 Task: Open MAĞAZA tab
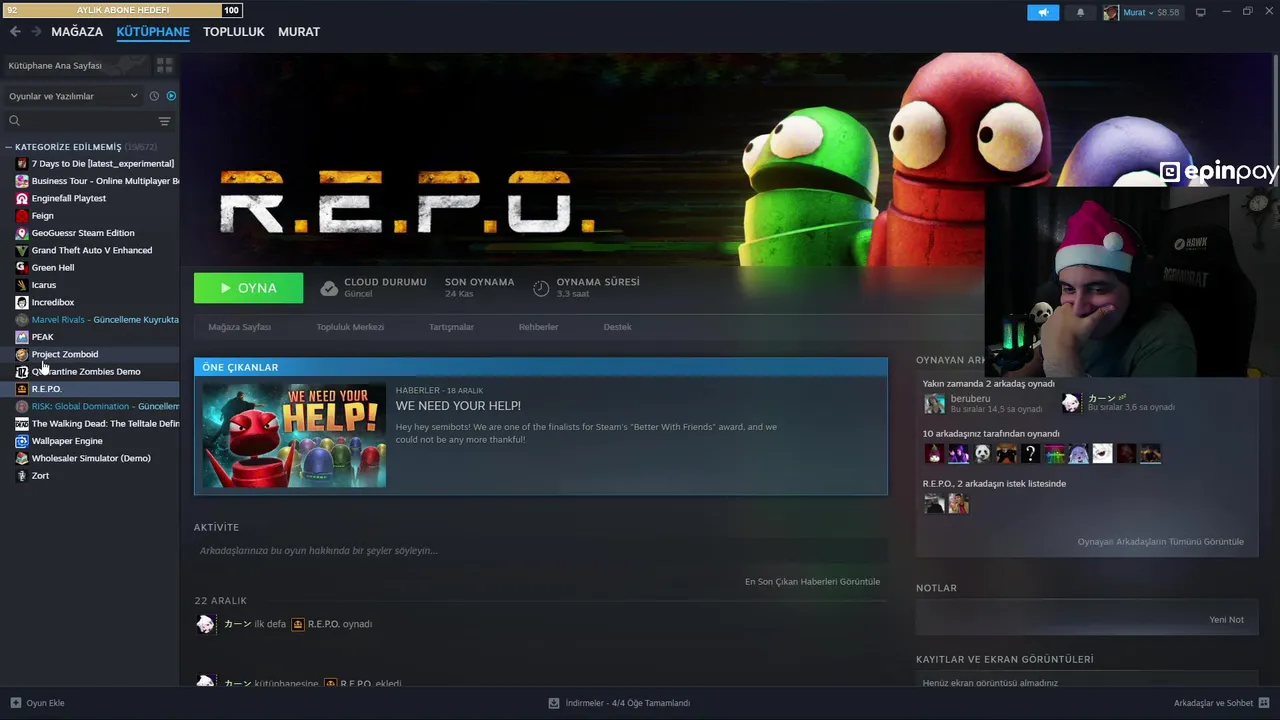[x=77, y=32]
